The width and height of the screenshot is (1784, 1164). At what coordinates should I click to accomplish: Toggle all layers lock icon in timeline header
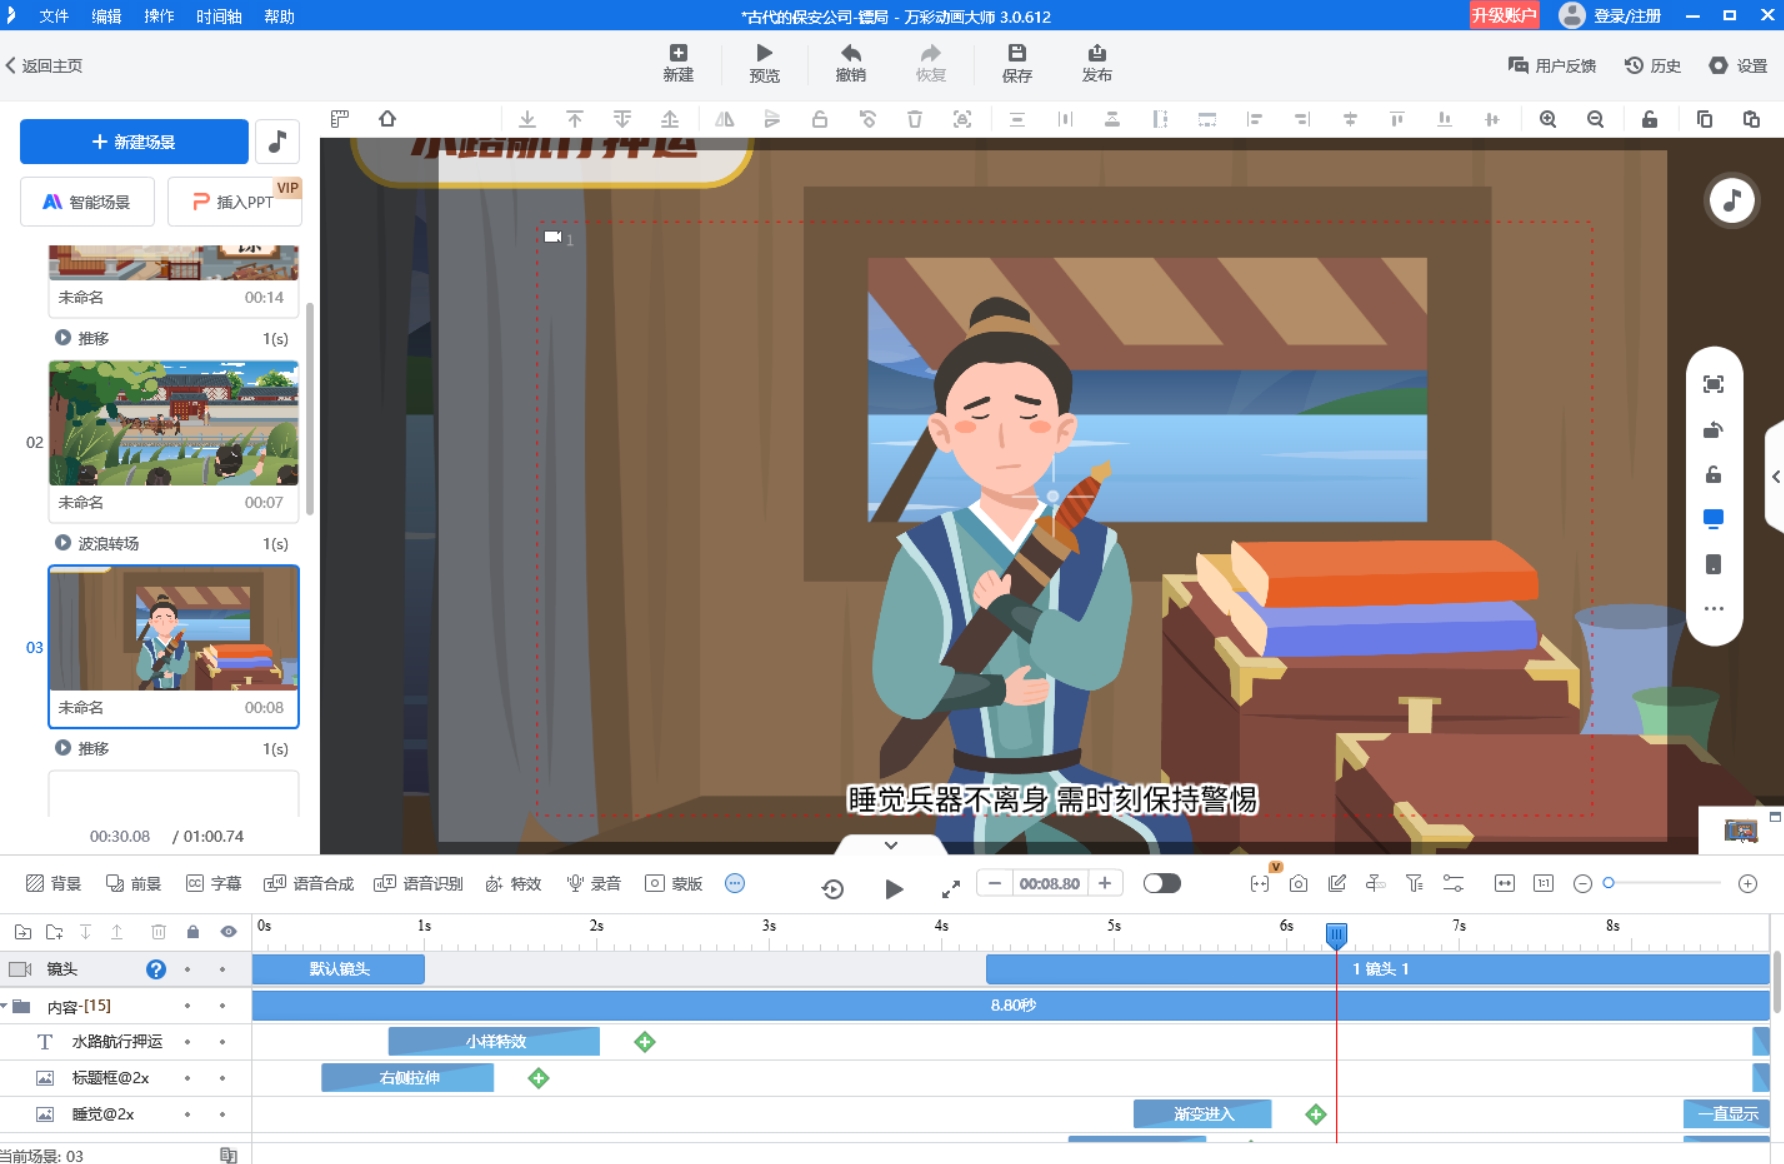pyautogui.click(x=192, y=932)
